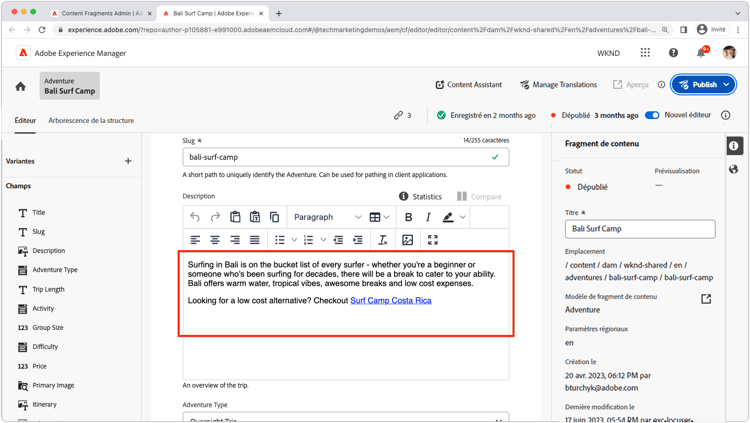Justify text alignment
This screenshot has width=750, height=423.
(254, 240)
